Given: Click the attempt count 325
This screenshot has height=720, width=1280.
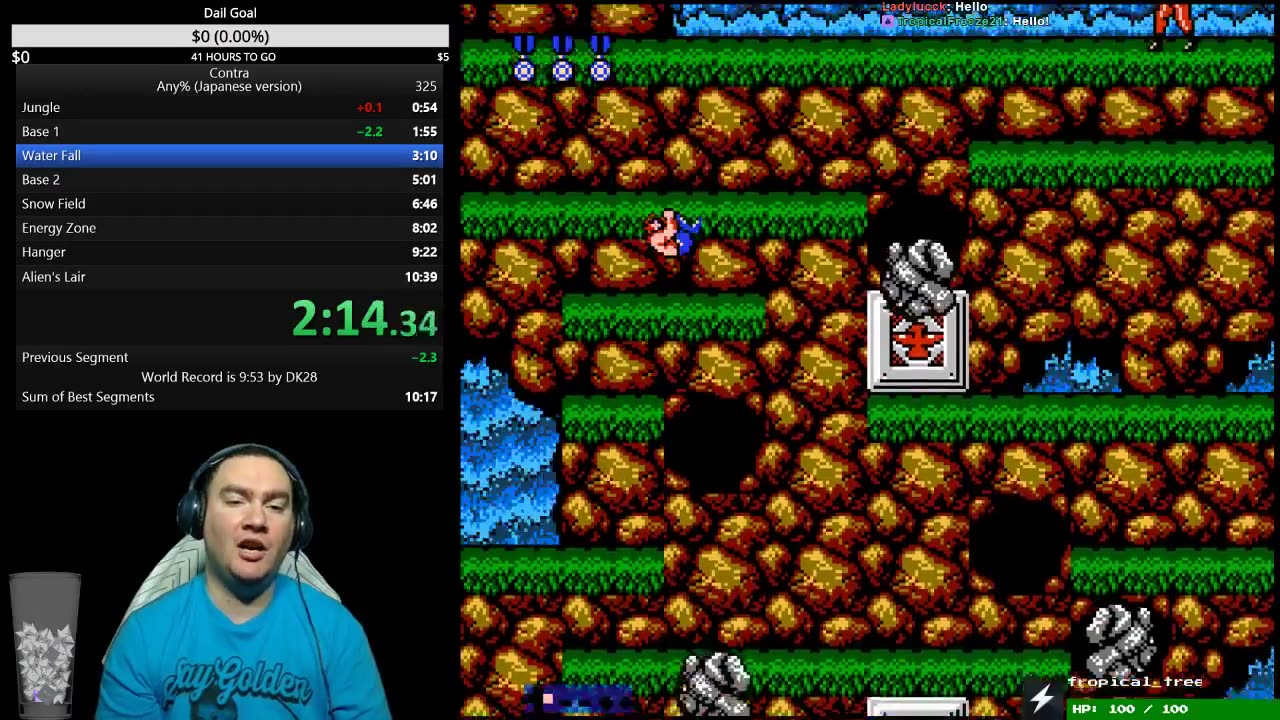Looking at the screenshot, I should [x=426, y=86].
